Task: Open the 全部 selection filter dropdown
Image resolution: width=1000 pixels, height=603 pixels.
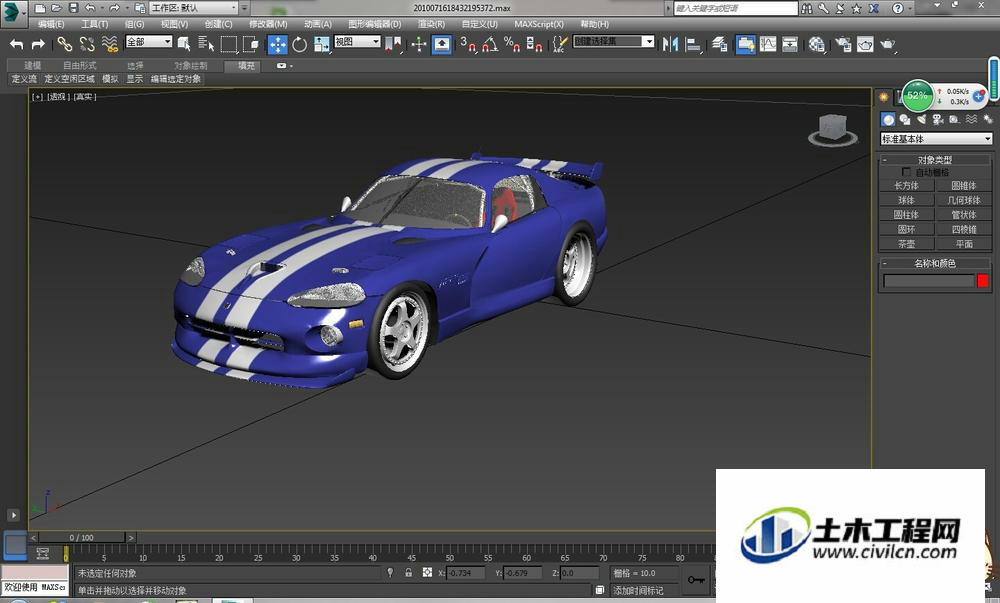Action: click(149, 41)
